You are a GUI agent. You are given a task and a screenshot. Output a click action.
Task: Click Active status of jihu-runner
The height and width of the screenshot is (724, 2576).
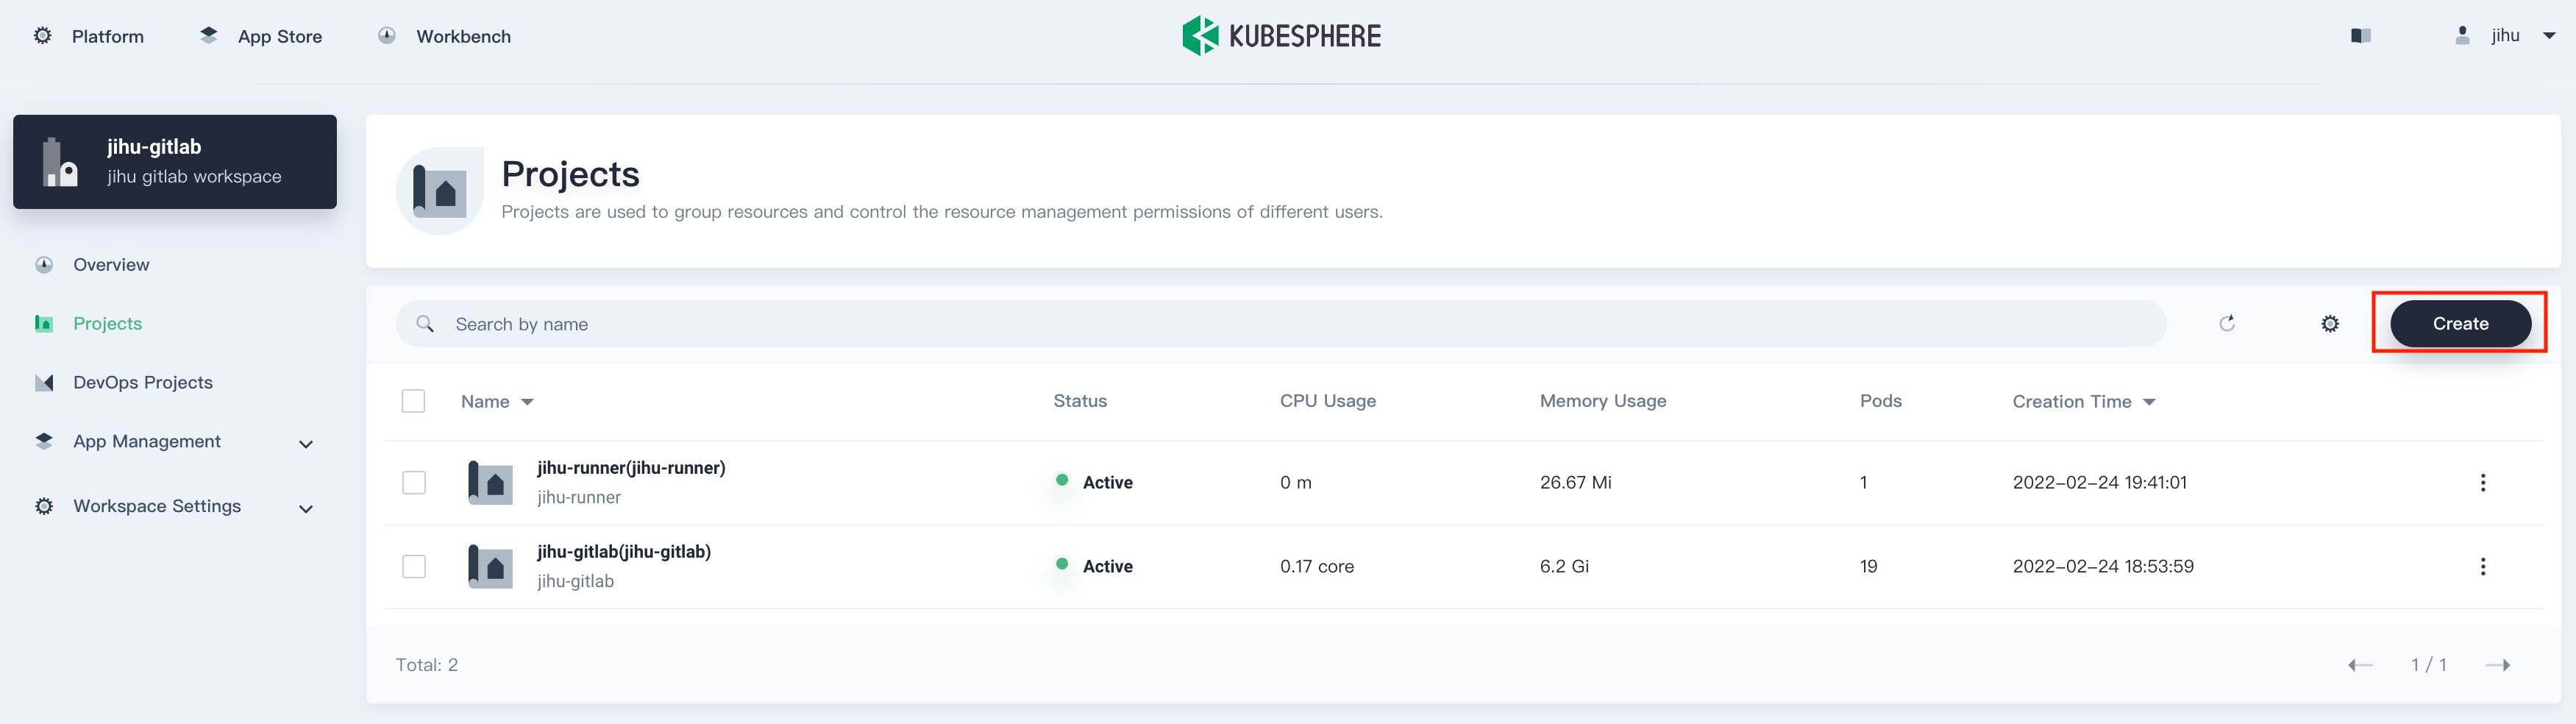pyautogui.click(x=1107, y=483)
